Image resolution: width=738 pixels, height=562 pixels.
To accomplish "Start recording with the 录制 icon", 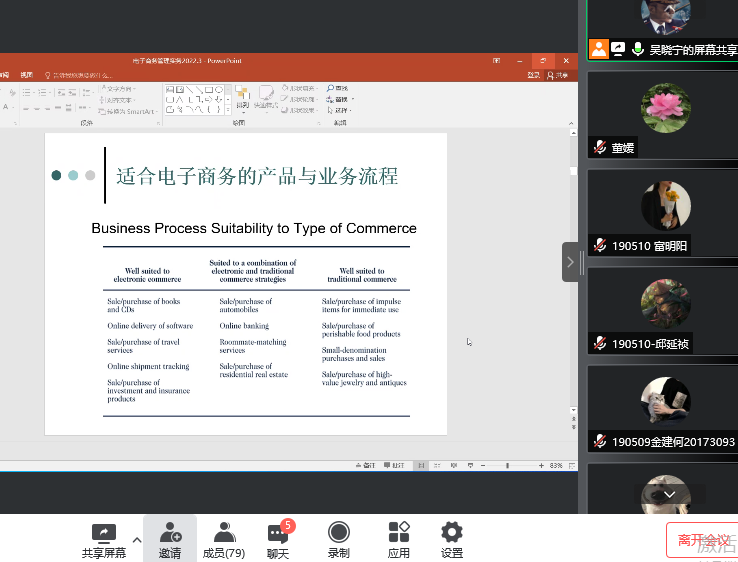I will tap(339, 533).
